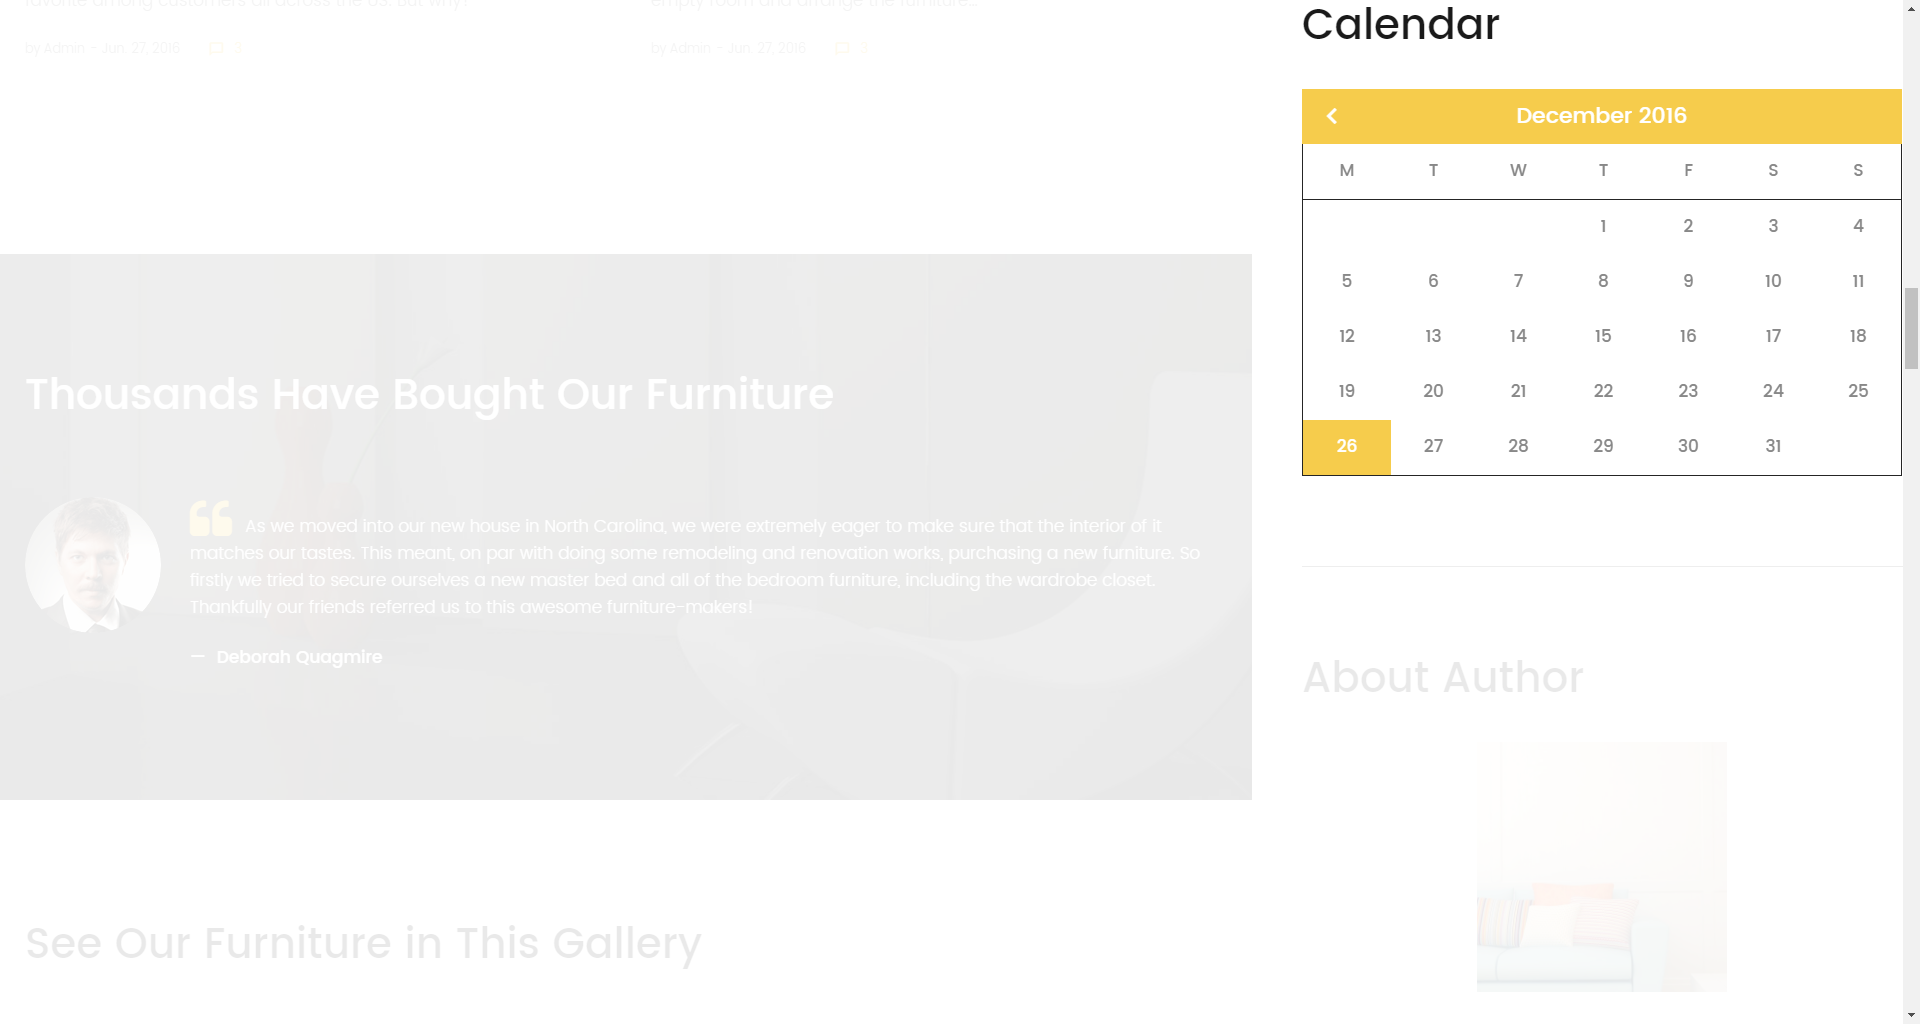Click the December 2016 calendar title

[1600, 116]
